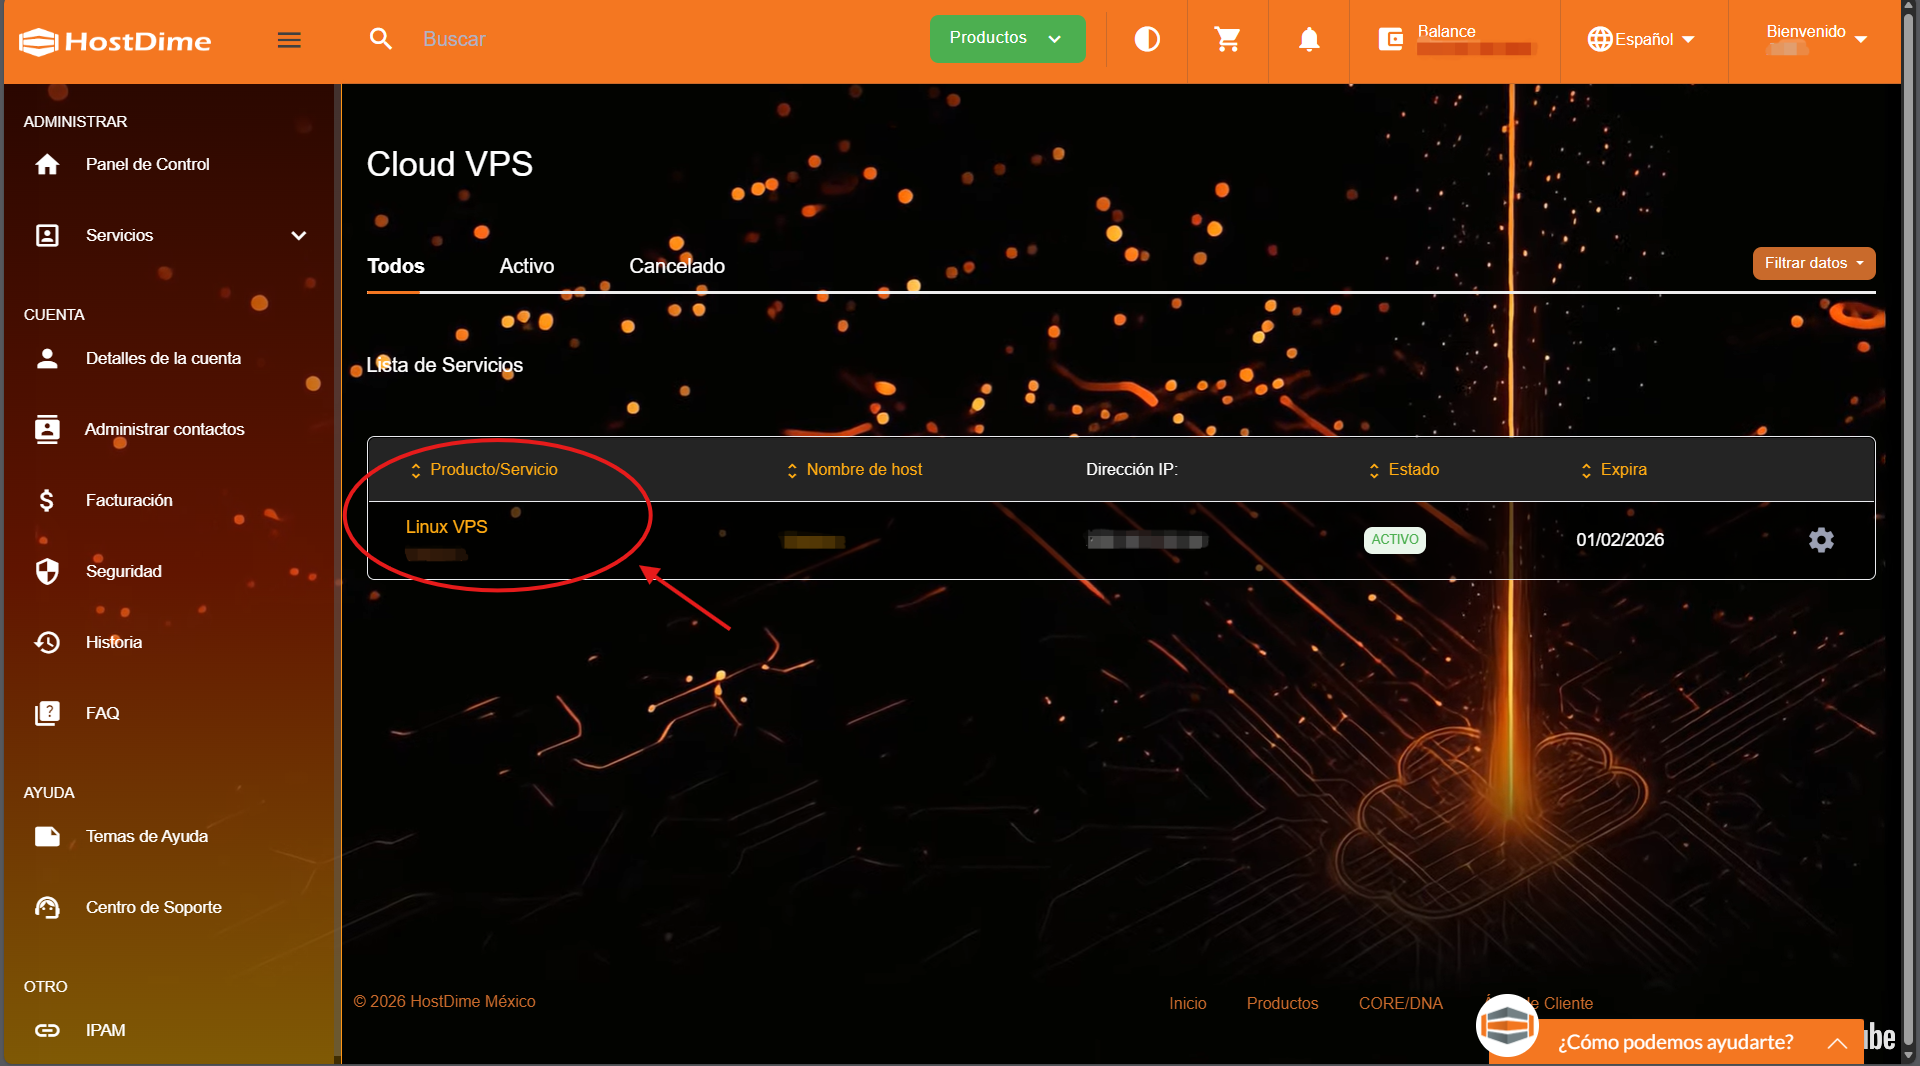
Task: Open the Linux VPS service link
Action: click(446, 527)
